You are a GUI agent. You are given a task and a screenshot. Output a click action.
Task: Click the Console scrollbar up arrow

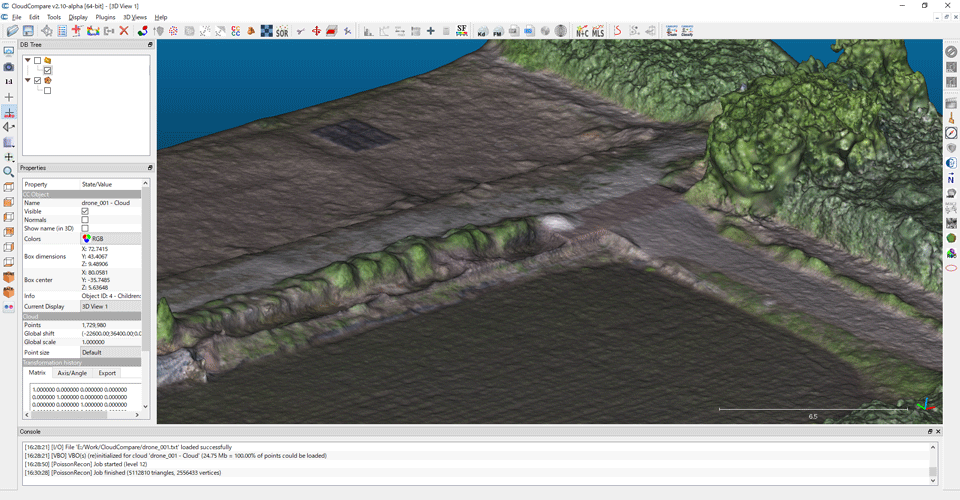click(x=933, y=447)
